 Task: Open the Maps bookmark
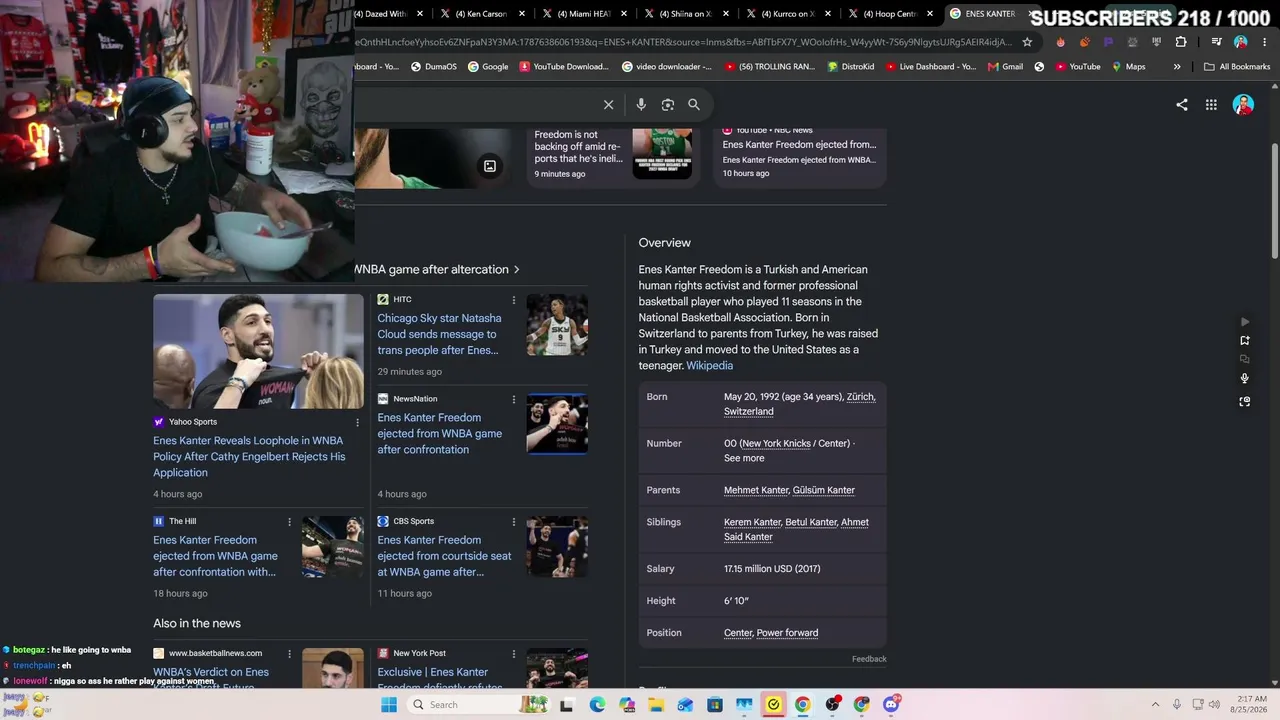pos(1128,67)
